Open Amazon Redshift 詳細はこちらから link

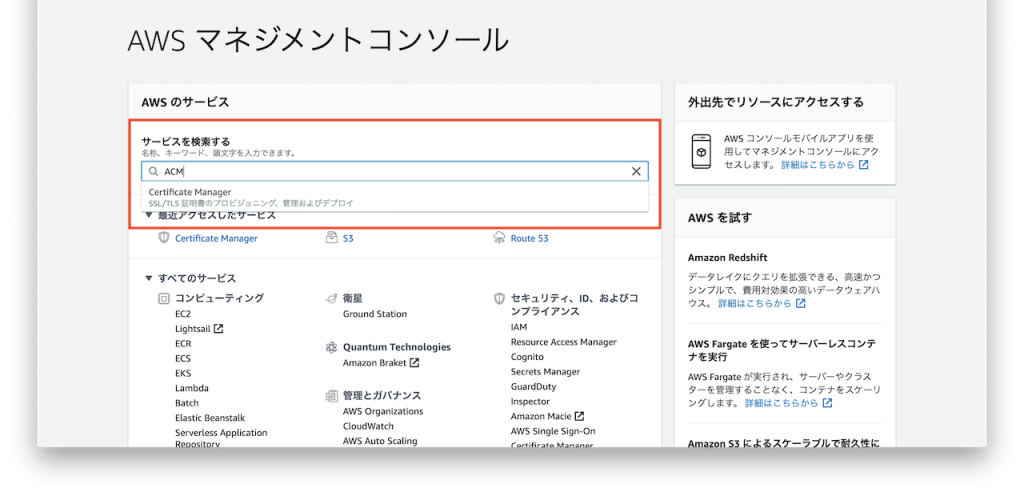[x=755, y=303]
